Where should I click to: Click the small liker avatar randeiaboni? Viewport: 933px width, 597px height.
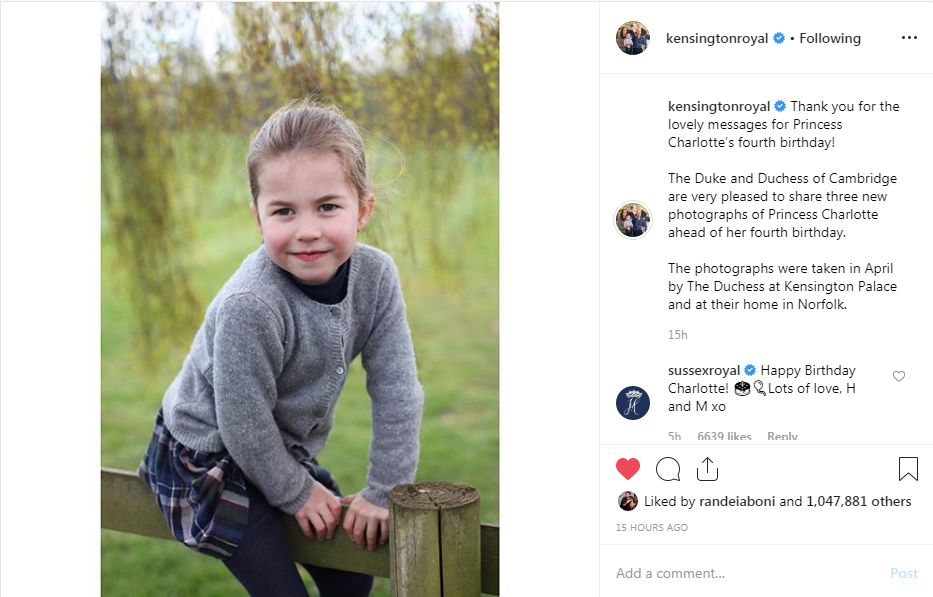[x=627, y=501]
